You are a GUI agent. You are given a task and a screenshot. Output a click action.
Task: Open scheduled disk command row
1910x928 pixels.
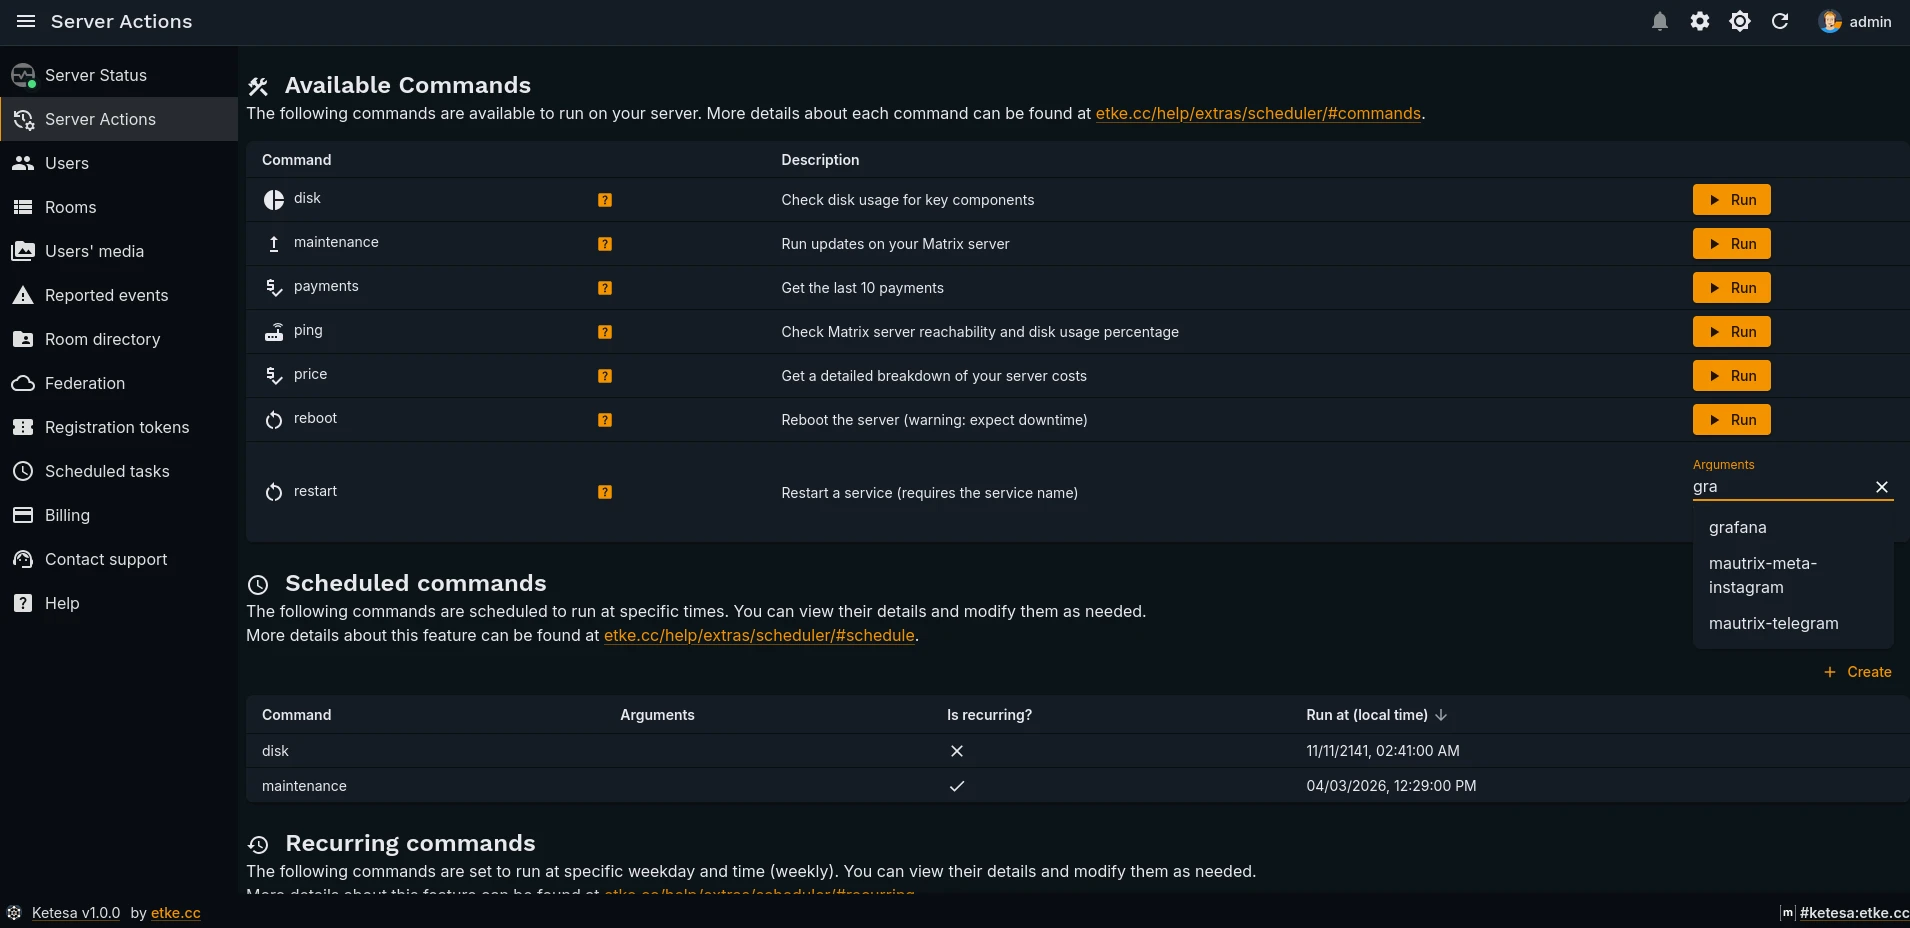tap(1077, 751)
